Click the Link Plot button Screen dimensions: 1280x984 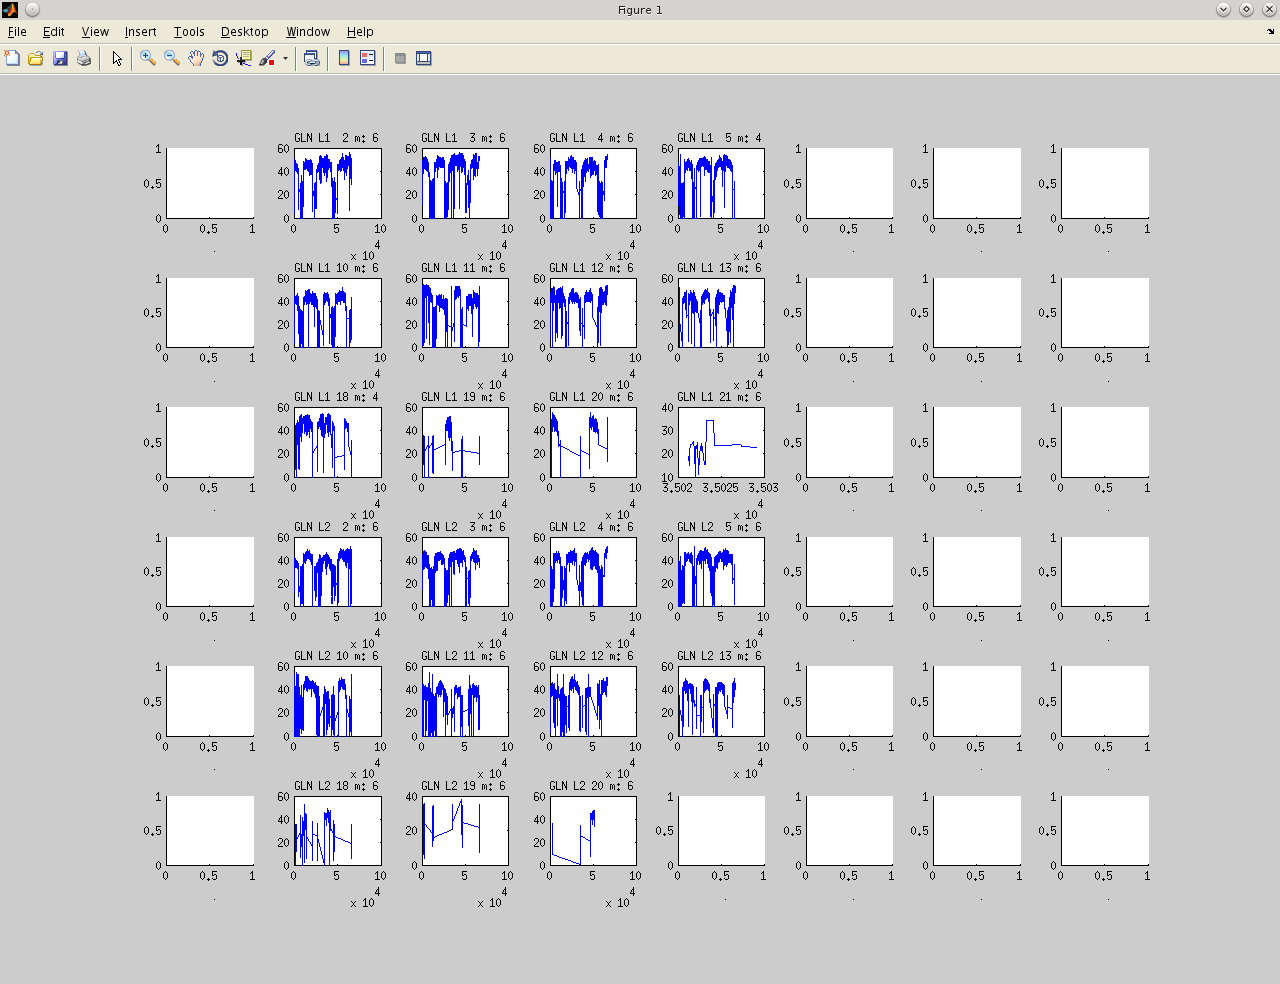[x=312, y=58]
